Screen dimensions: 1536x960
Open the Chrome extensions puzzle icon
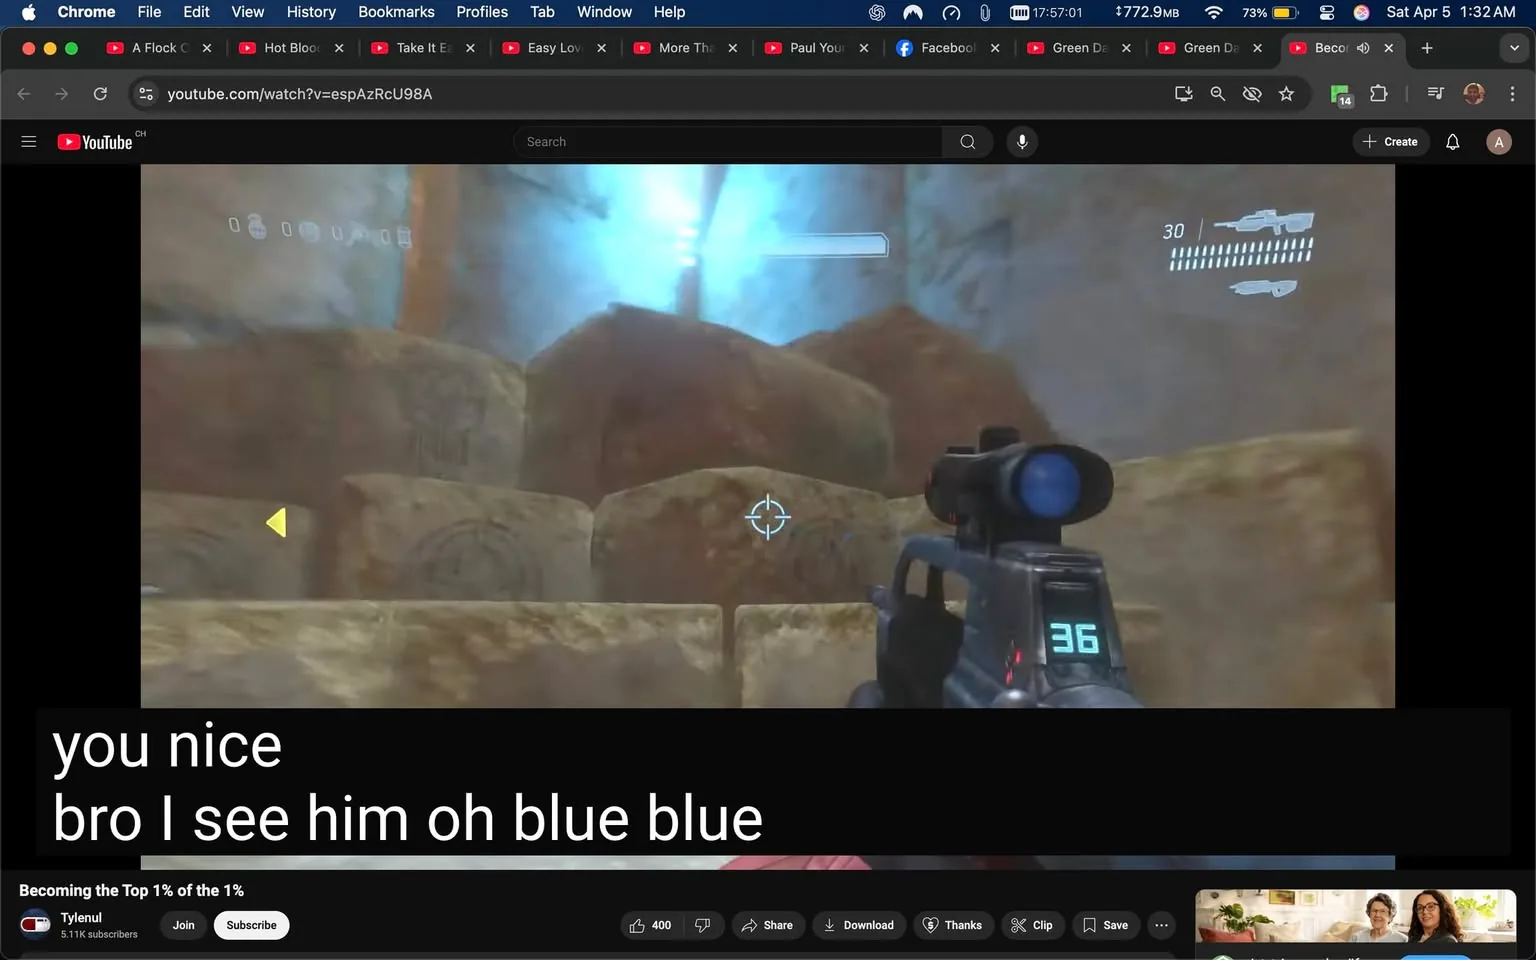pos(1378,94)
